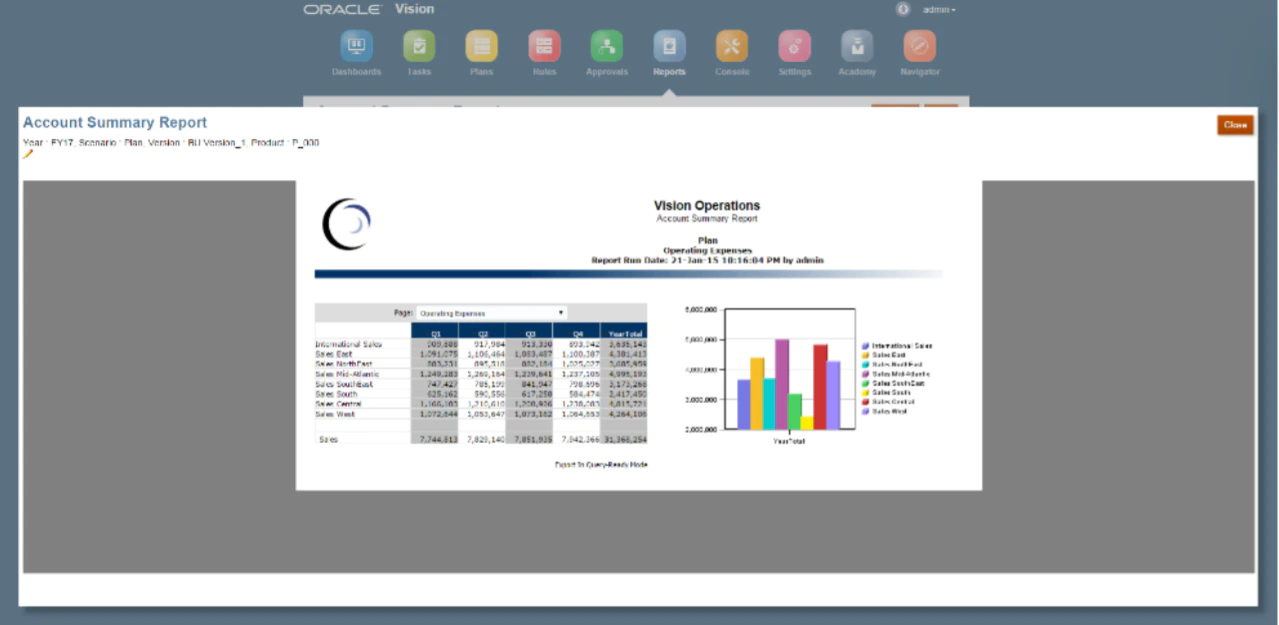Select the Sales East row label
This screenshot has height=625, width=1279.
click(334, 353)
